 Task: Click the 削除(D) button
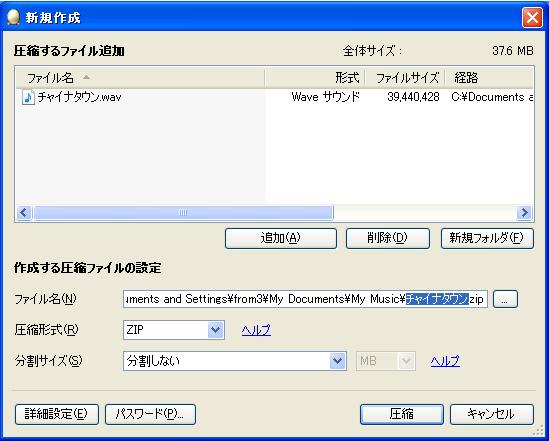(388, 238)
